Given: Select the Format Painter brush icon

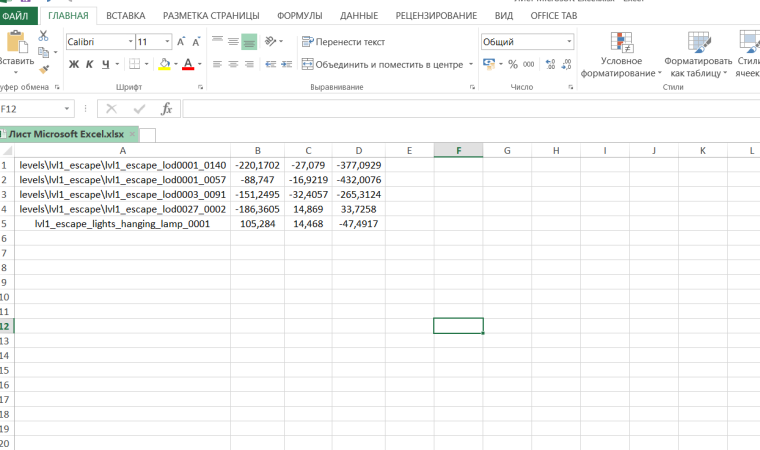Looking at the screenshot, I should [44, 69].
